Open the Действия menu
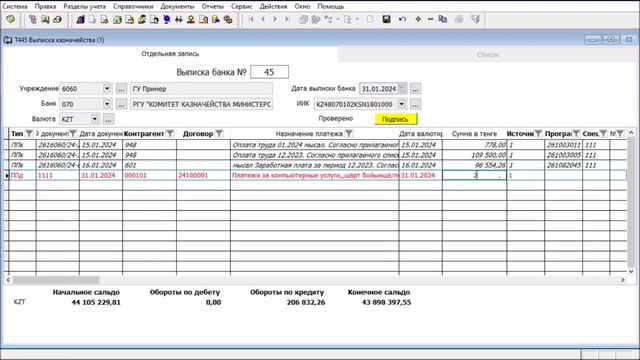The width and height of the screenshot is (640, 360). [x=273, y=7]
